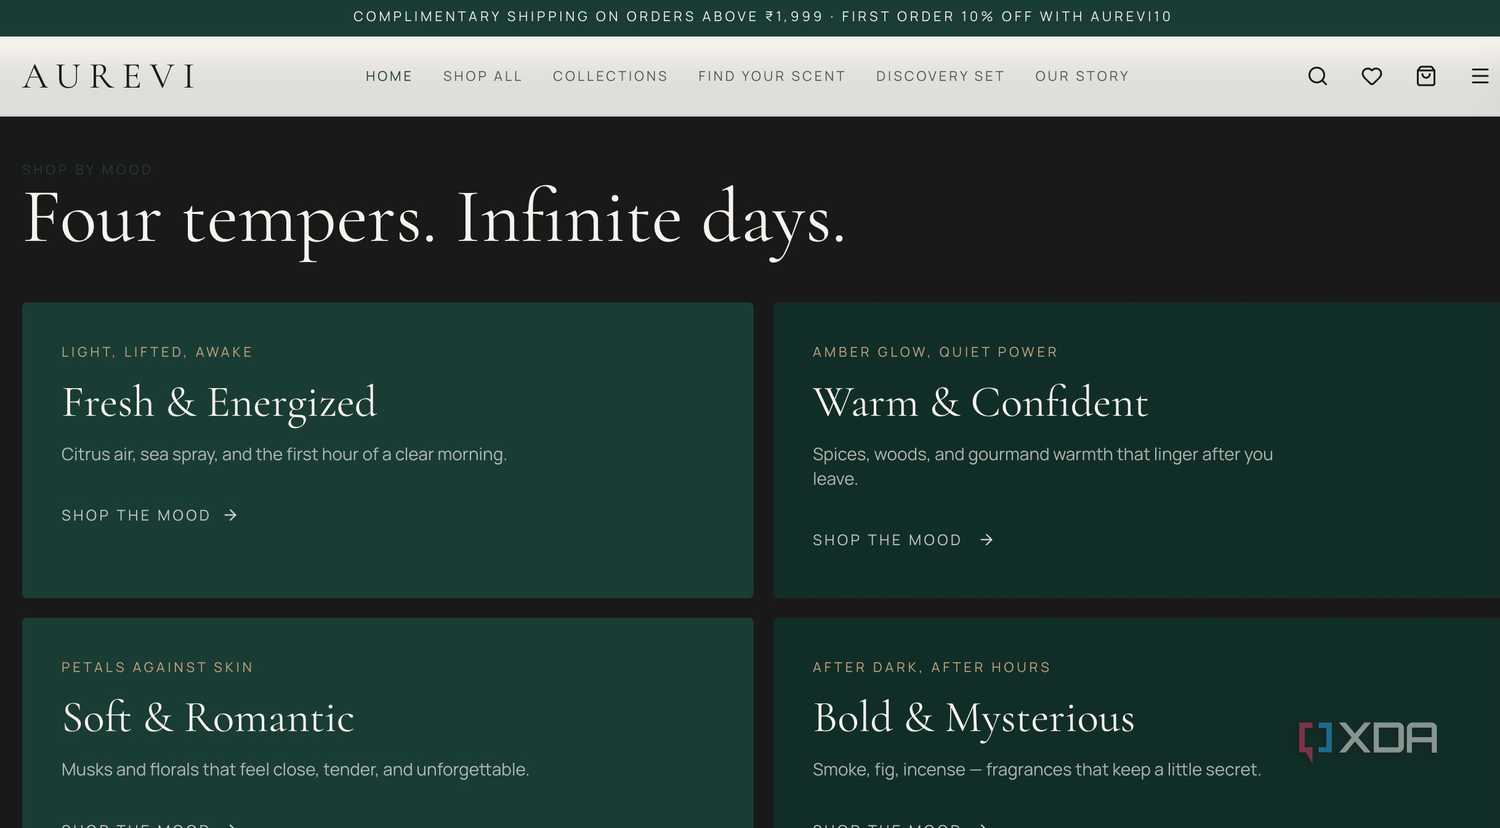The height and width of the screenshot is (828, 1500).
Task: Visit the Our Story page
Action: pos(1082,76)
